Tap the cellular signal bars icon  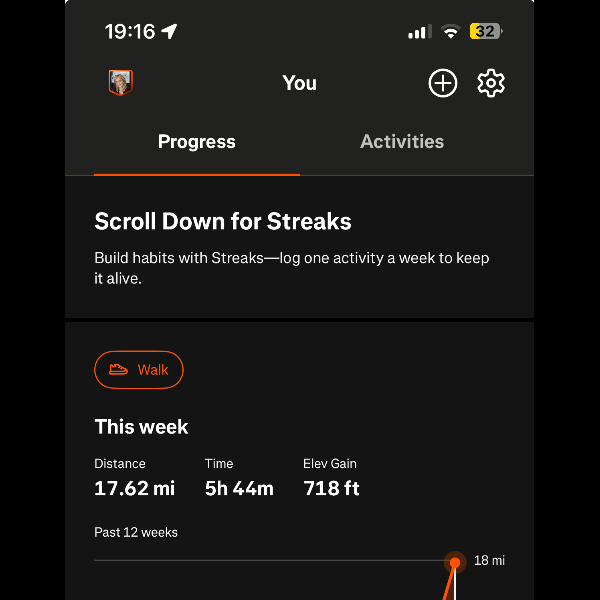[419, 32]
